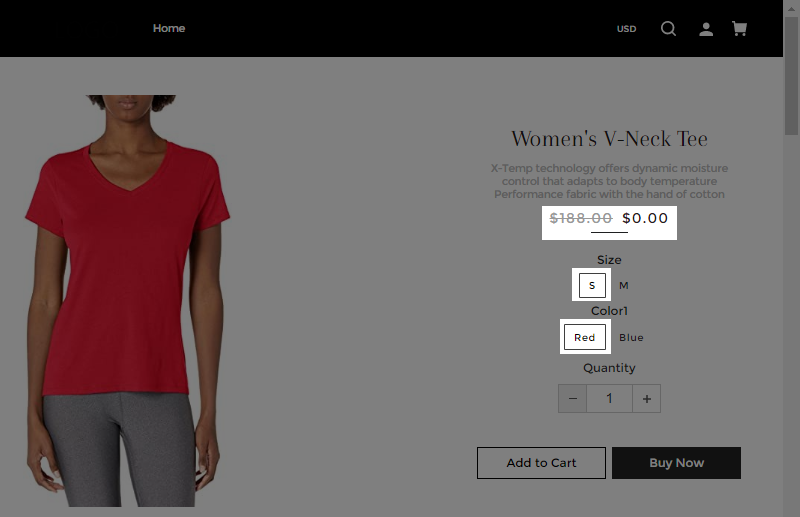Choose the Red color option
The image size is (800, 517).
[x=585, y=337]
